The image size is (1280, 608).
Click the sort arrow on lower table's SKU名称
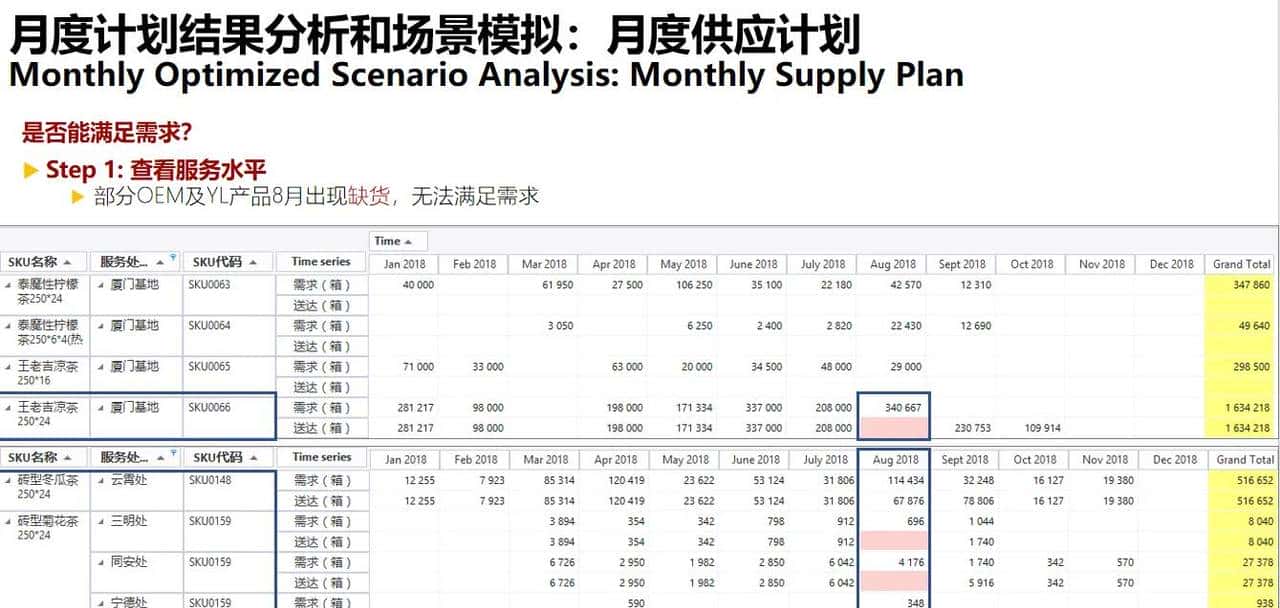click(x=66, y=458)
